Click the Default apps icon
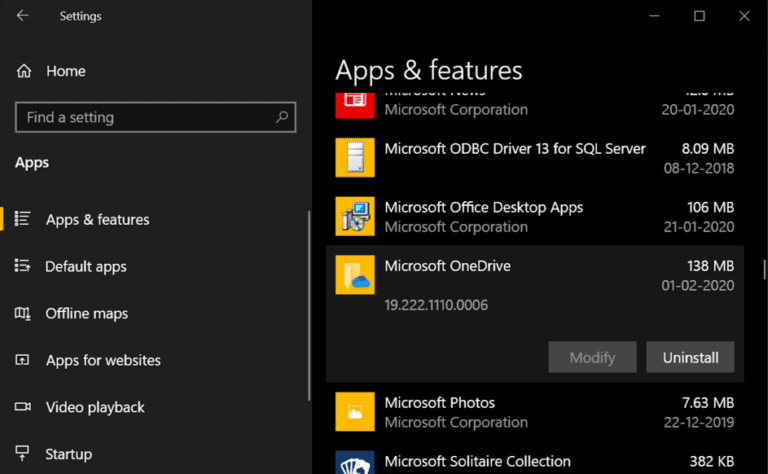768x474 pixels. (23, 266)
